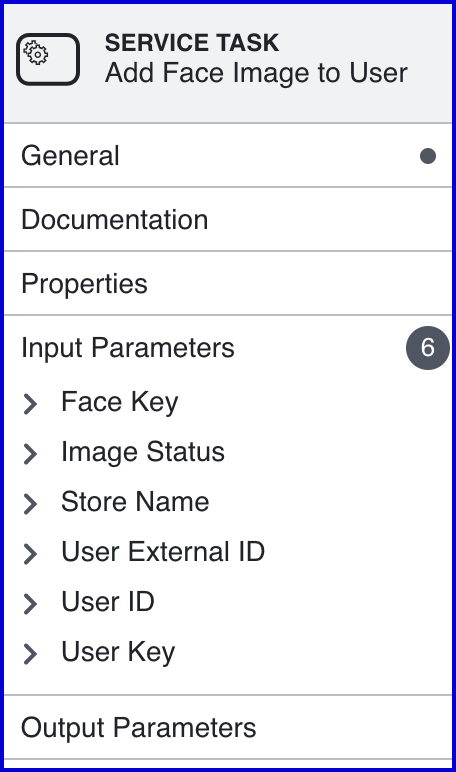Click the Add Face Image to User title
Viewport: 456px width, 772px height.
pyautogui.click(x=256, y=73)
